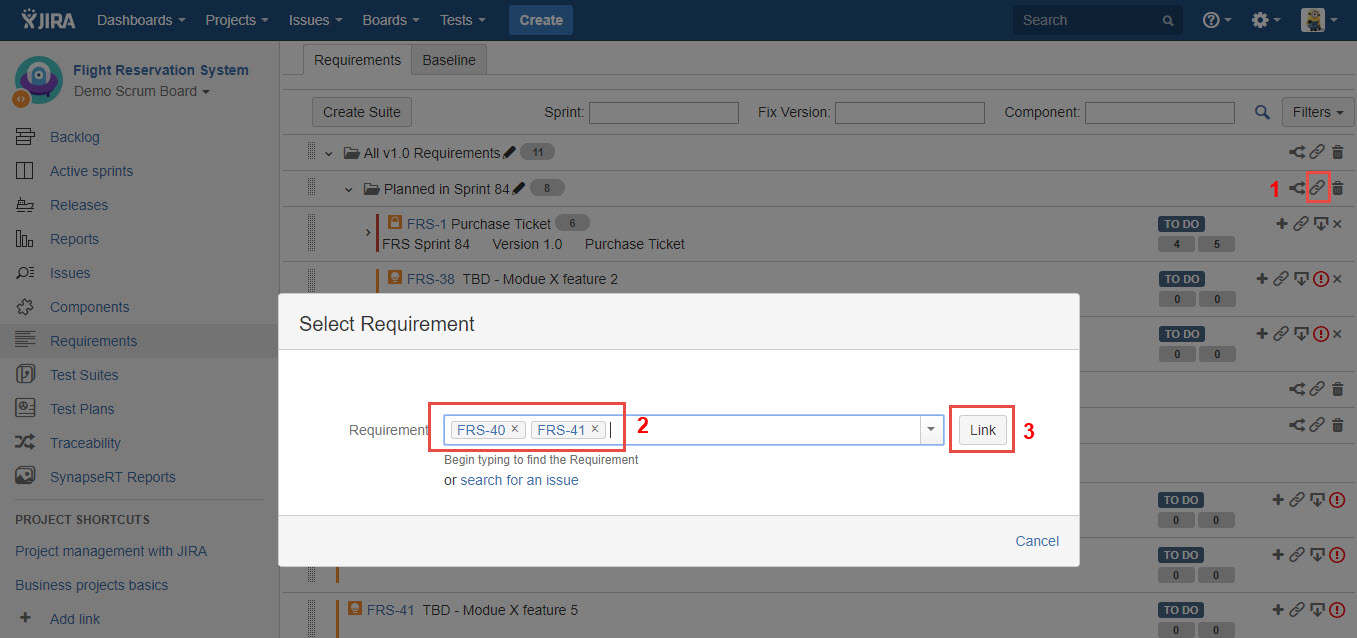This screenshot has height=638, width=1357.
Task: Click the top Search box
Action: point(1097,20)
